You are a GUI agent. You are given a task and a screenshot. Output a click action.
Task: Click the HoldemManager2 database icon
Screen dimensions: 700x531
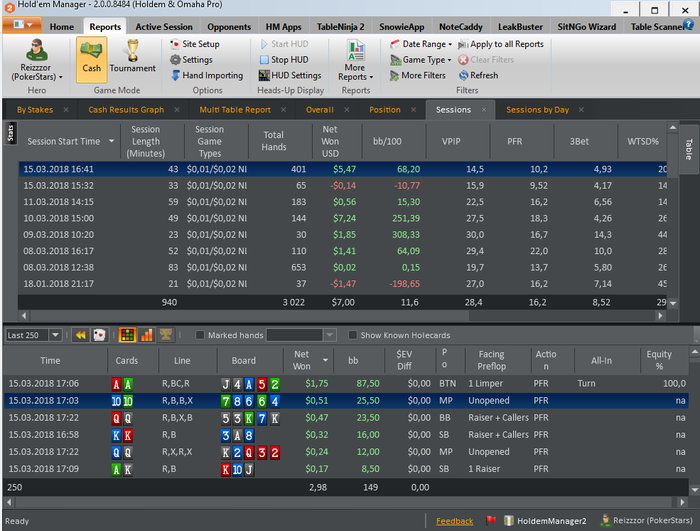(508, 520)
